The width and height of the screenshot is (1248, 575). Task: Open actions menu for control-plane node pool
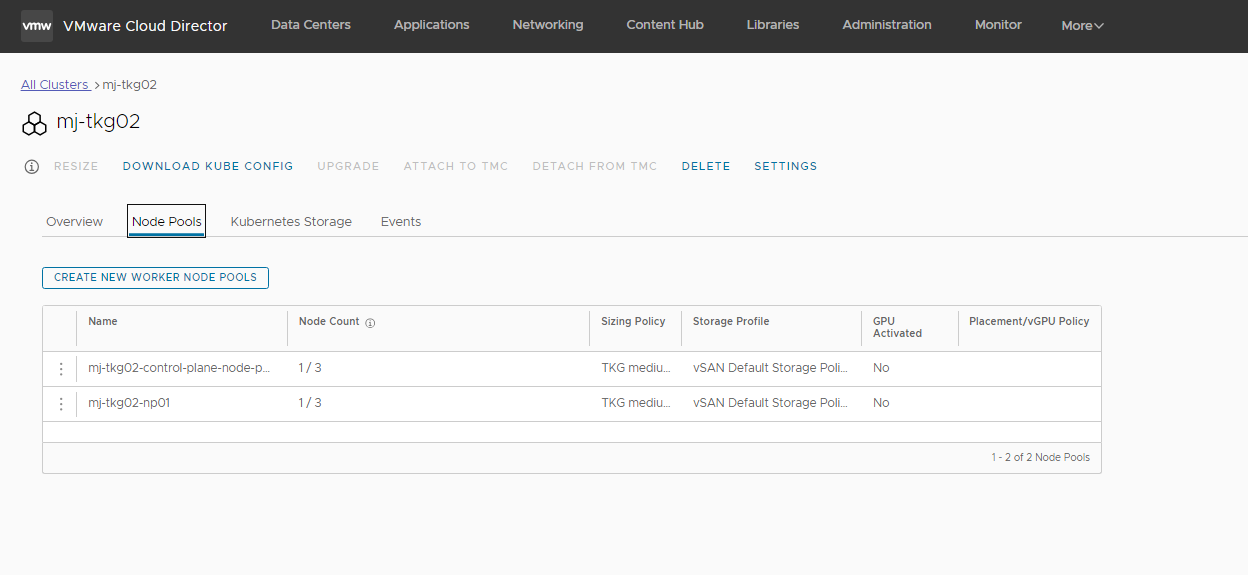pos(61,369)
